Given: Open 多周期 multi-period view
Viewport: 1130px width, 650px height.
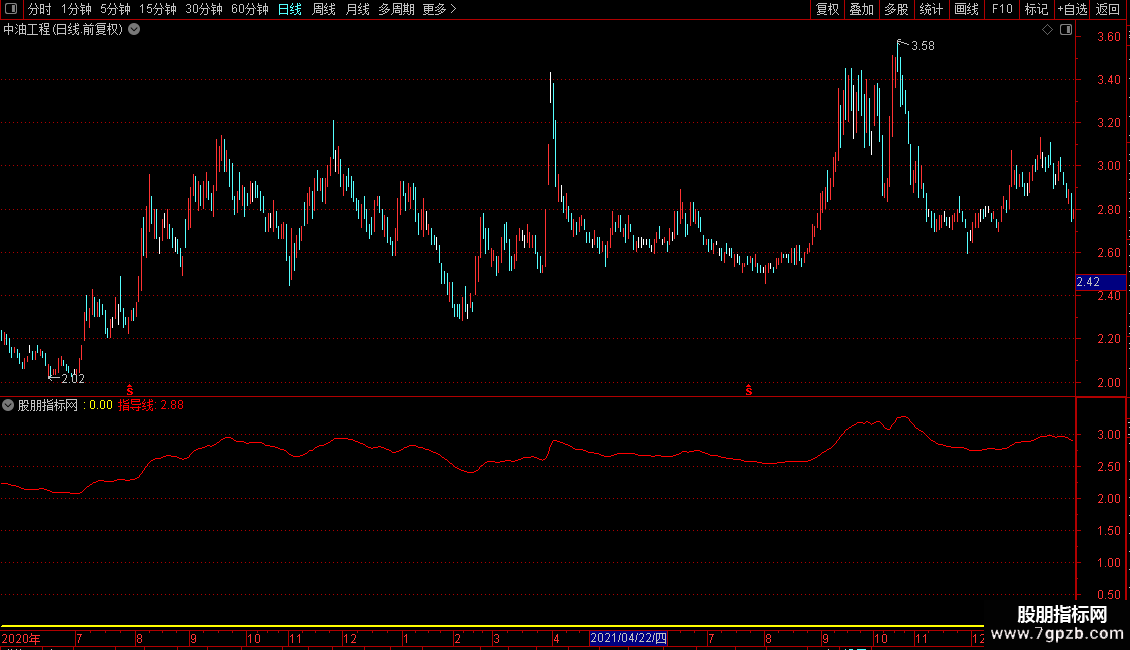Looking at the screenshot, I should tap(396, 9).
